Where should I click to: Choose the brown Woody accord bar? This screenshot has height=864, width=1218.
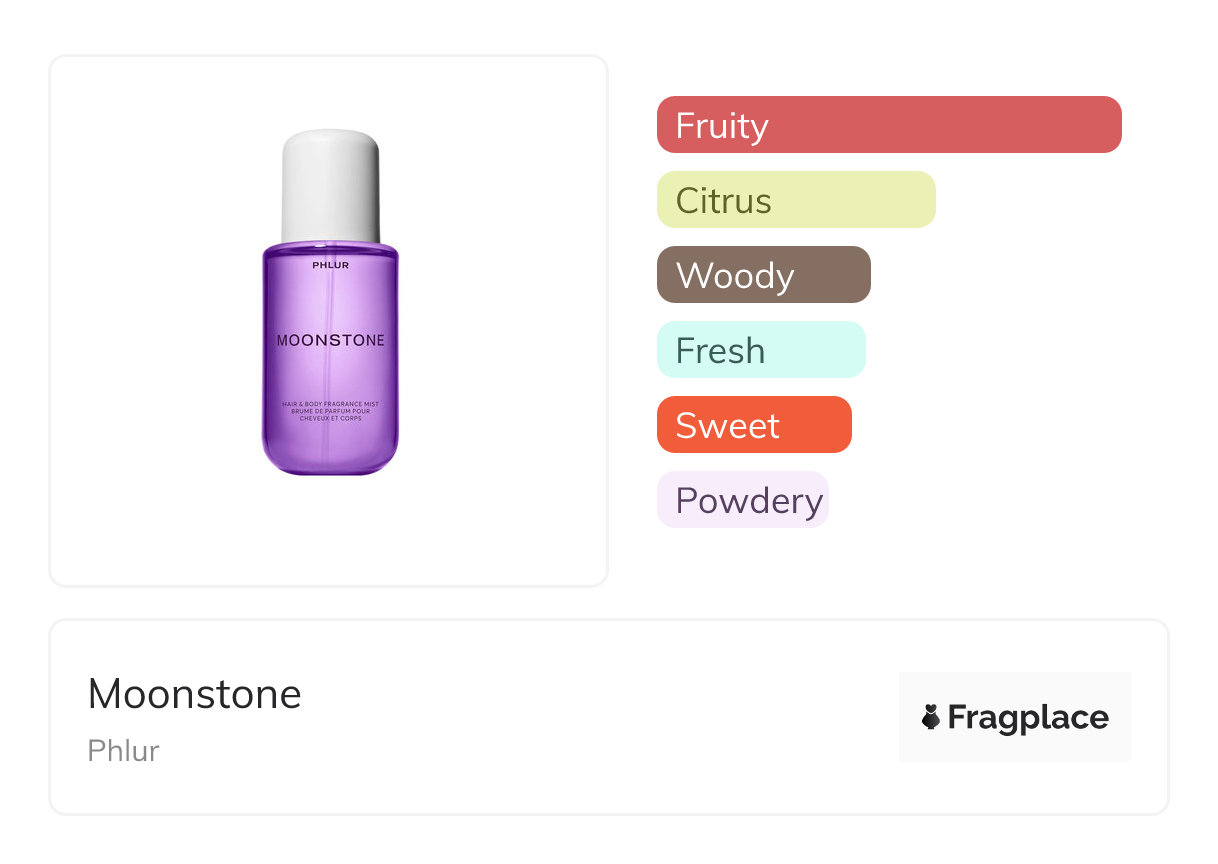764,275
